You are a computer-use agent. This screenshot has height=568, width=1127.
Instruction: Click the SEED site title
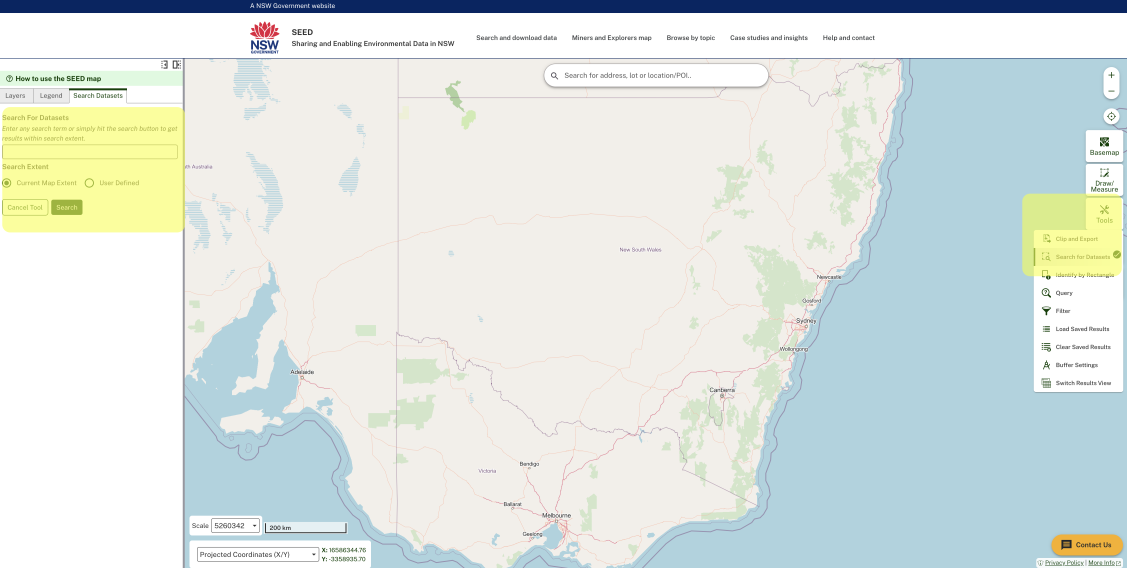coord(302,32)
